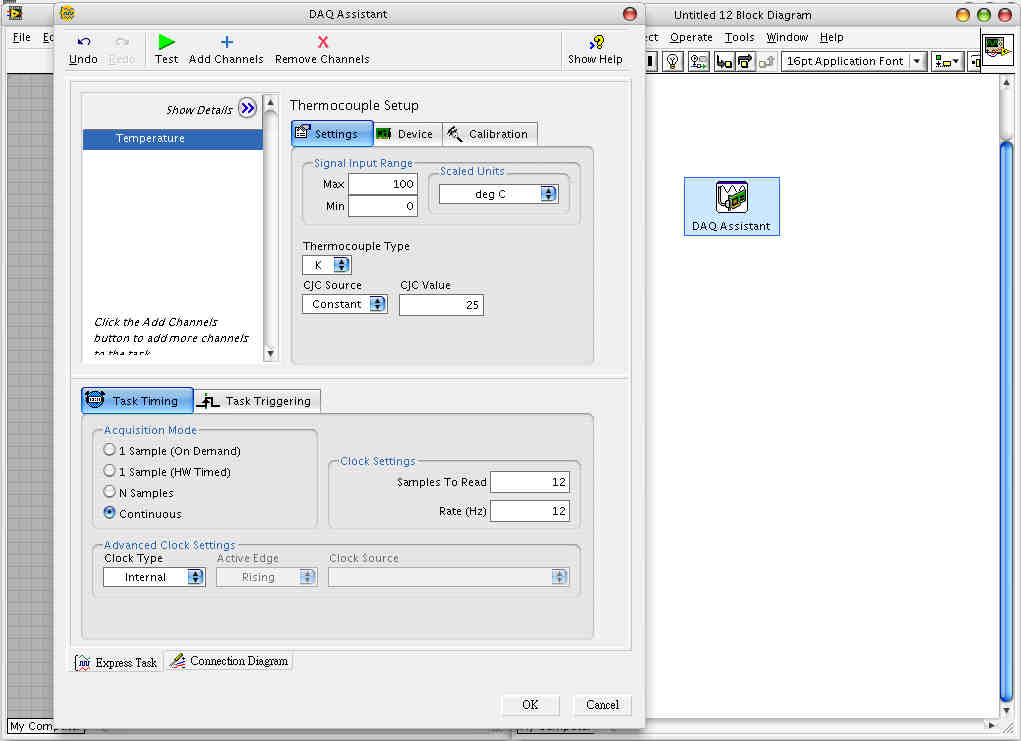Run the task with the green Test icon
Image resolution: width=1021 pixels, height=741 pixels.
[x=167, y=42]
